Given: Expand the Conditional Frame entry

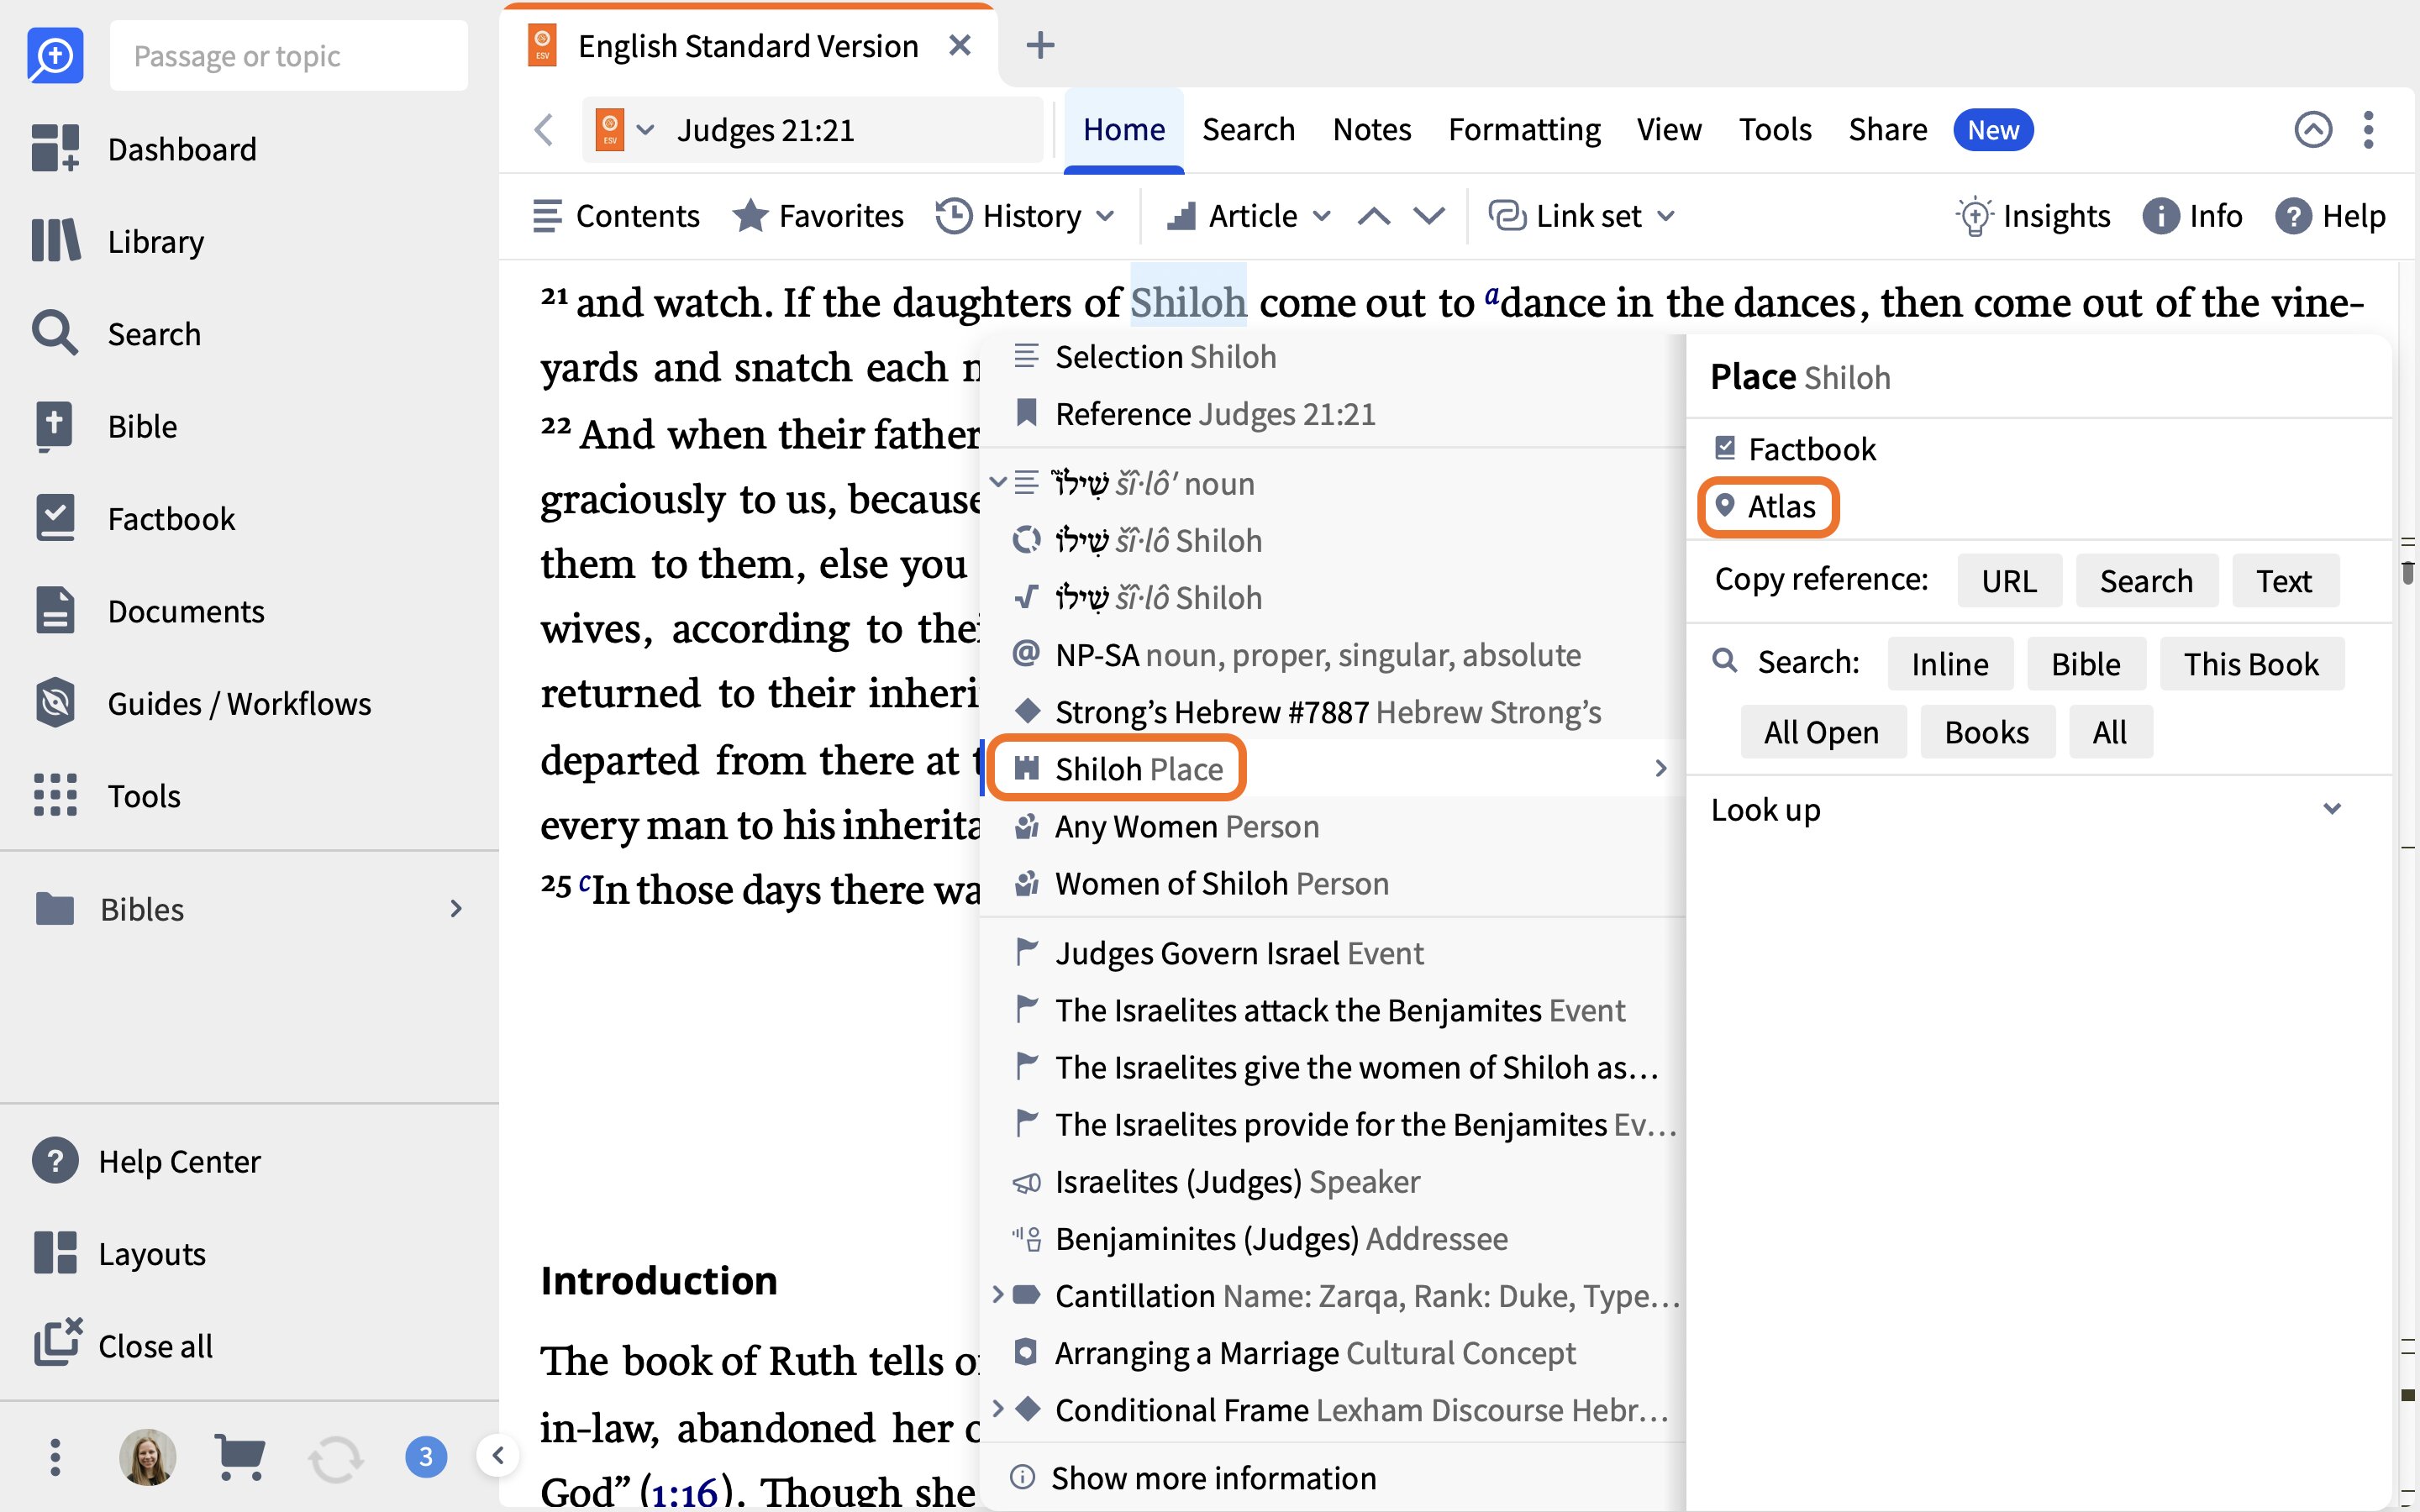Looking at the screenshot, I should point(997,1408).
